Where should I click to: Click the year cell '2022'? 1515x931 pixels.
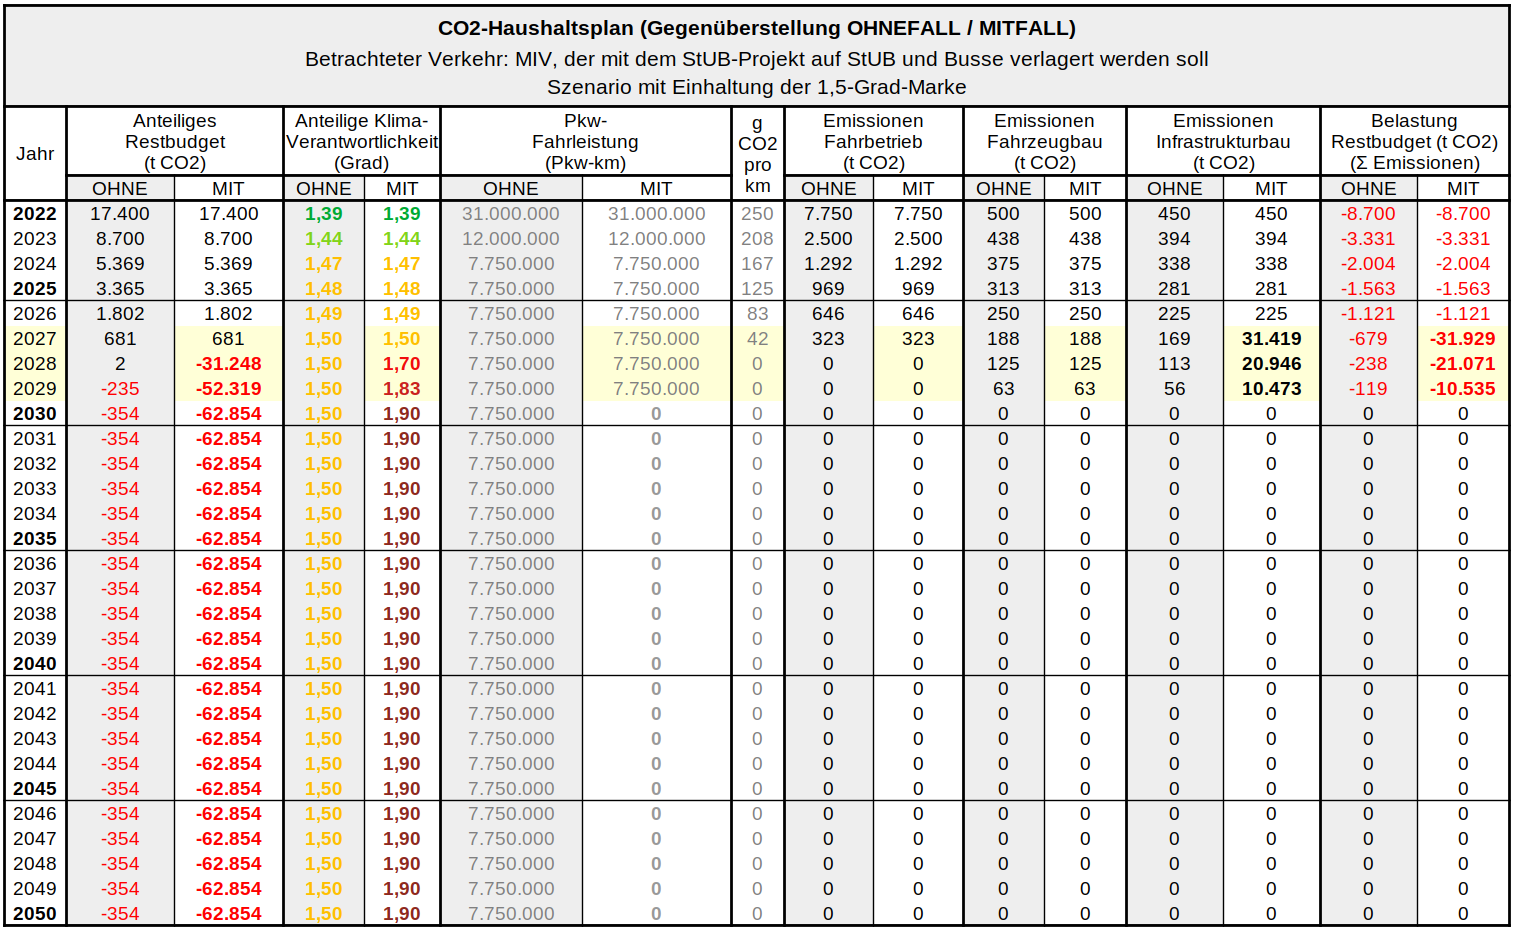coord(35,214)
